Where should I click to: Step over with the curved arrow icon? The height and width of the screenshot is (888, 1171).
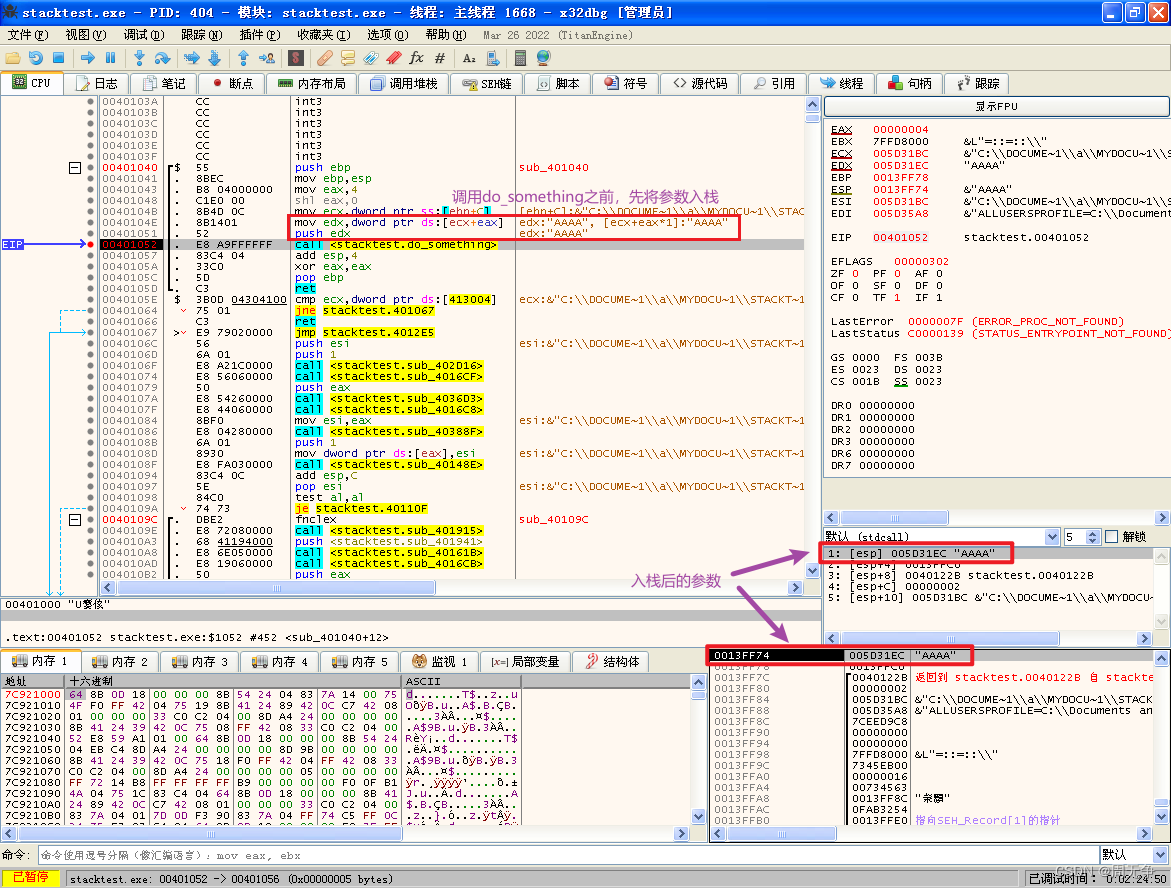(162, 58)
